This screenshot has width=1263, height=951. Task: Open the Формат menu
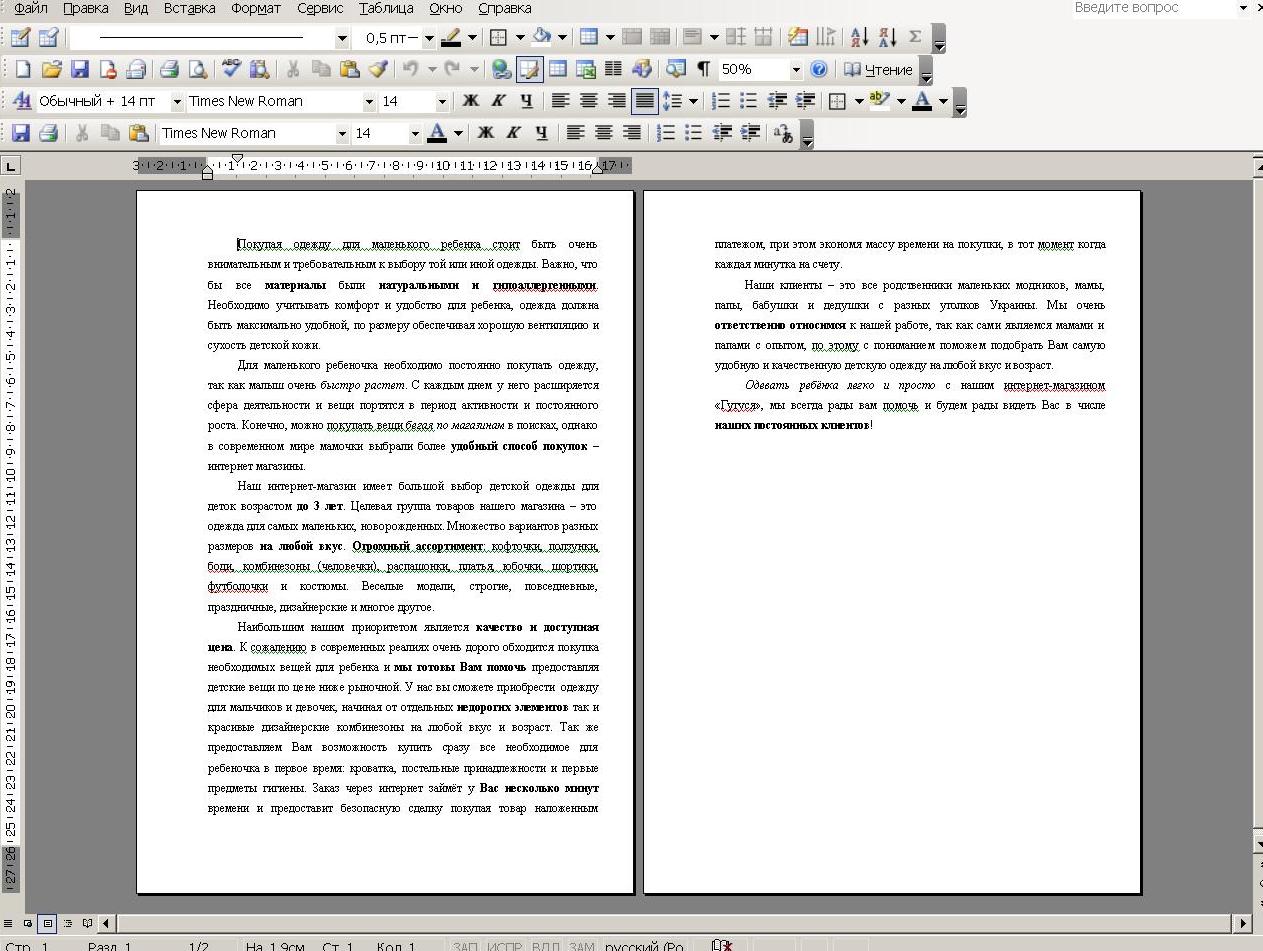click(256, 8)
